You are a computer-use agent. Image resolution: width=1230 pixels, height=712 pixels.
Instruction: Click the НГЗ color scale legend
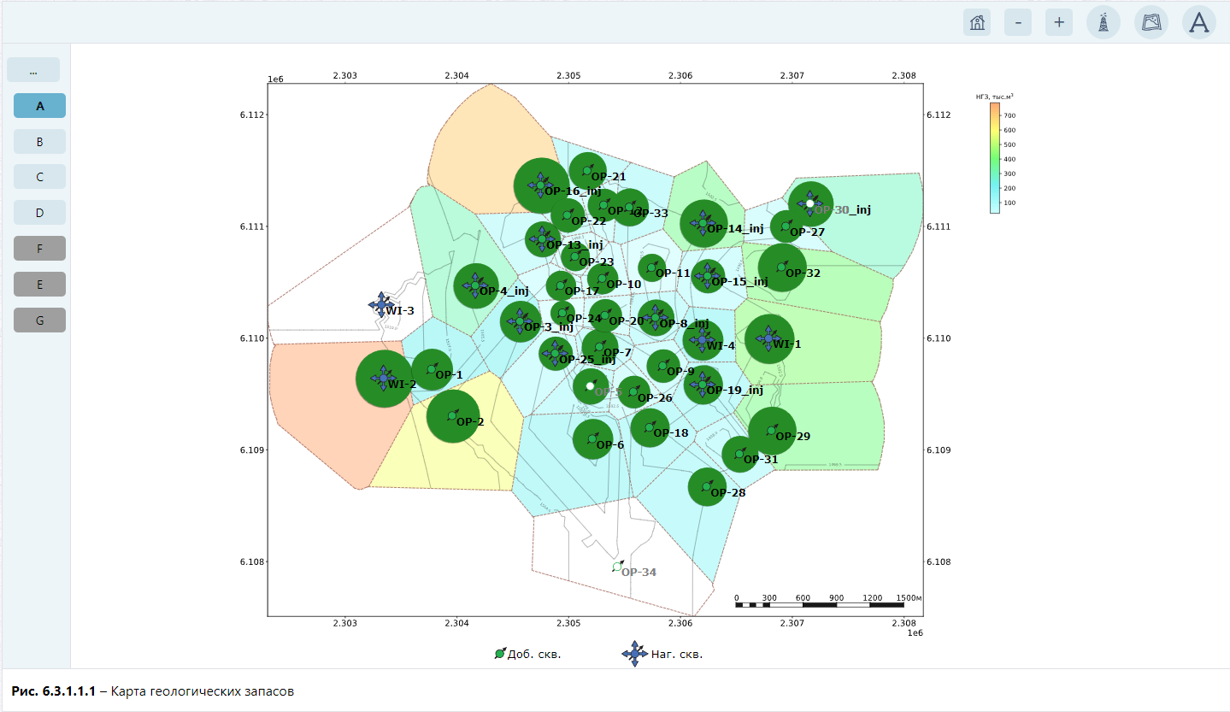(x=995, y=158)
